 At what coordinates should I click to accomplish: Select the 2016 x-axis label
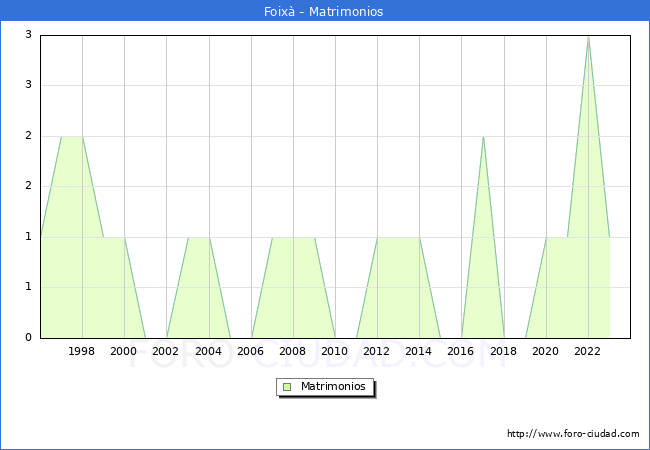[461, 351]
